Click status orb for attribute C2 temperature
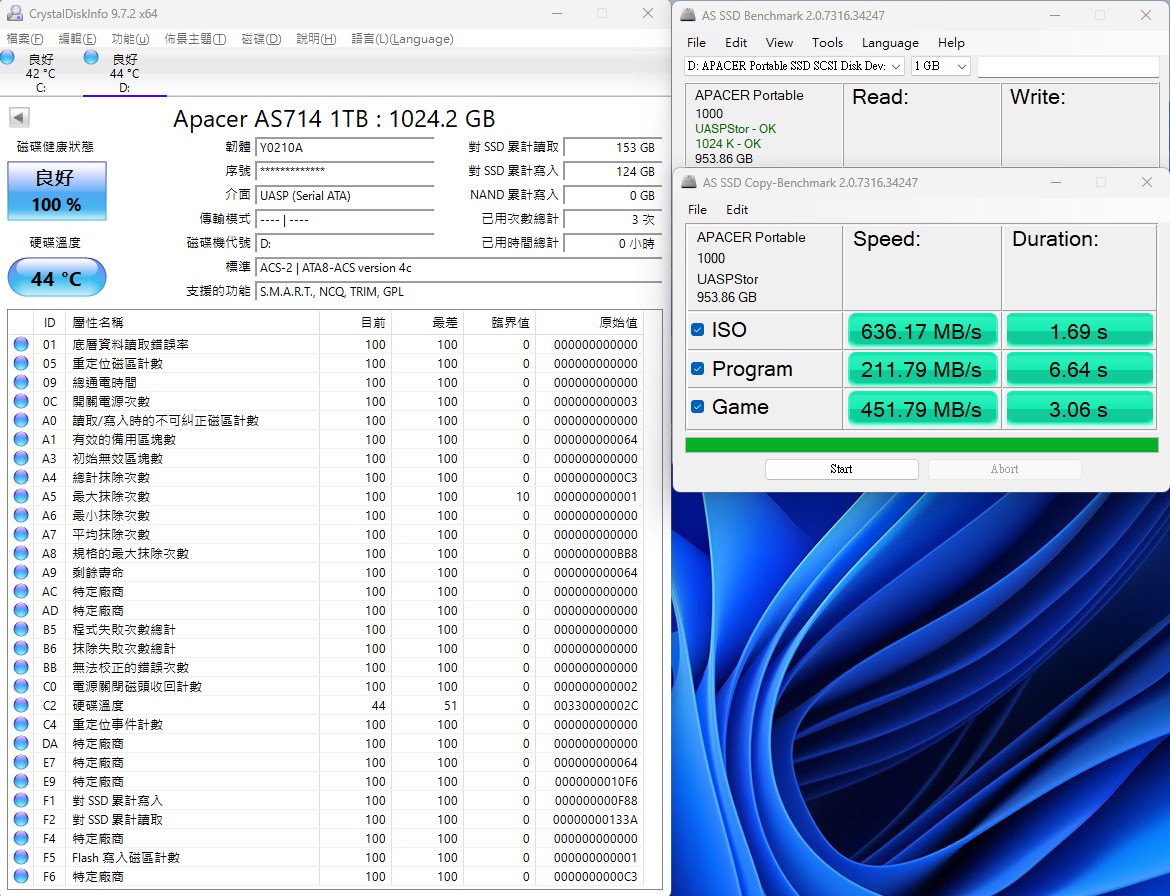This screenshot has width=1170, height=896. [x=21, y=705]
